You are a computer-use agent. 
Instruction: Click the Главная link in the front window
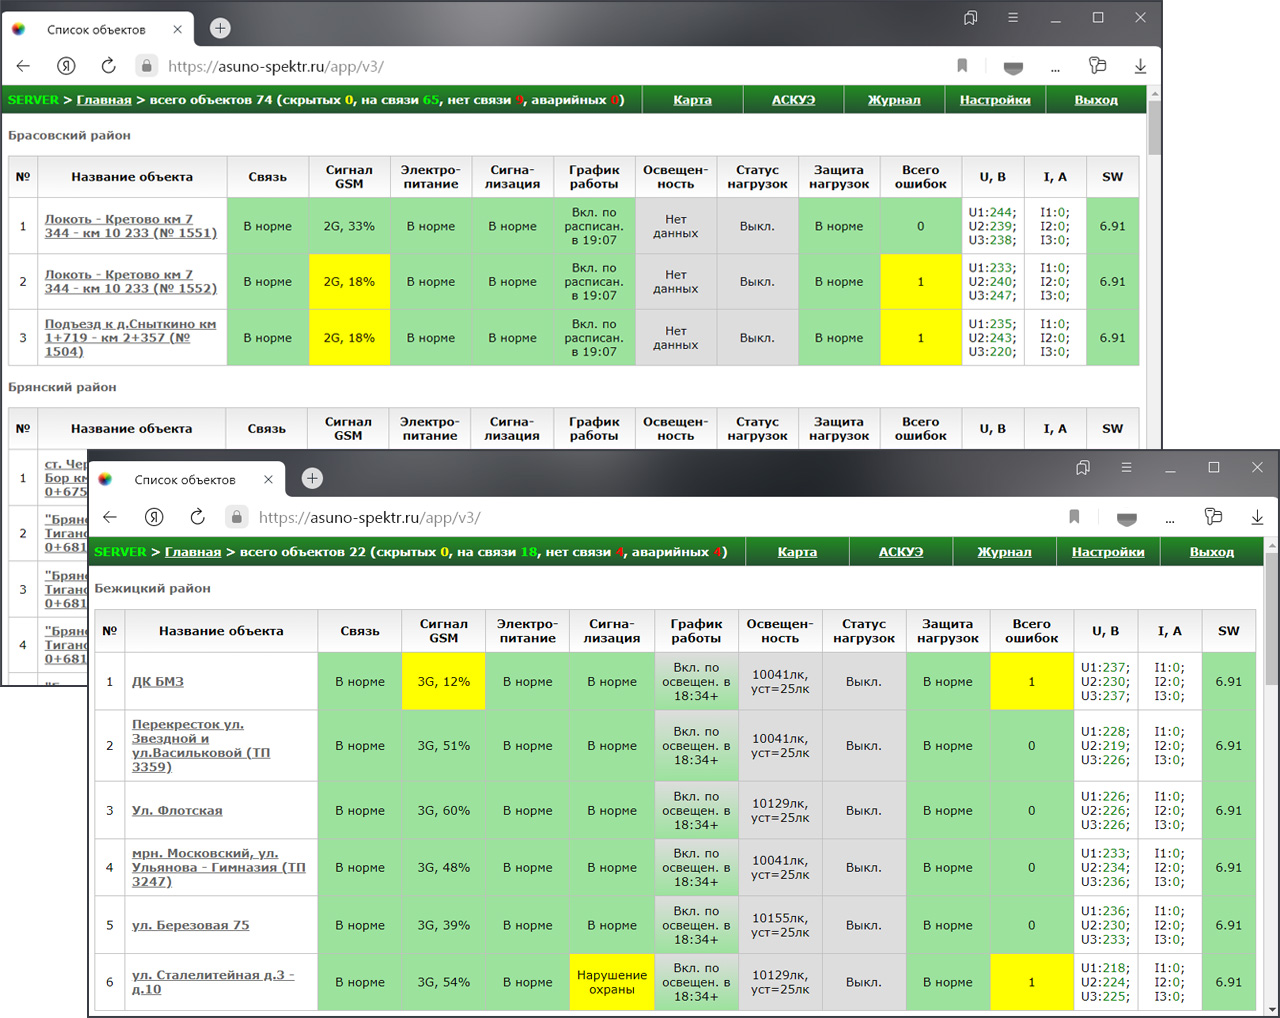[193, 552]
